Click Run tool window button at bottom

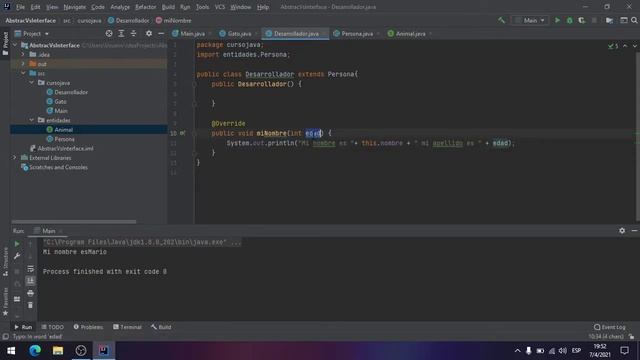coord(23,327)
